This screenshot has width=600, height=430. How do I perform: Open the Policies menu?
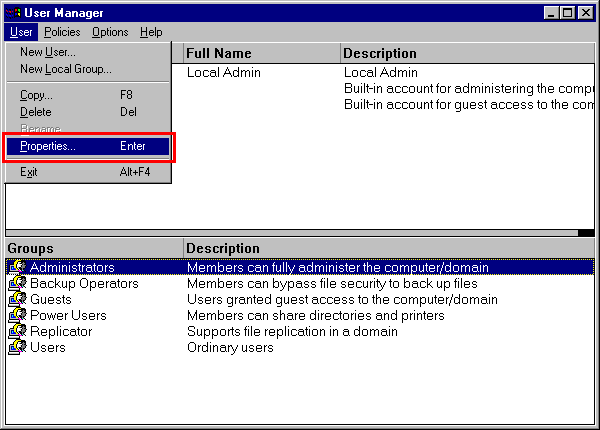pos(63,32)
